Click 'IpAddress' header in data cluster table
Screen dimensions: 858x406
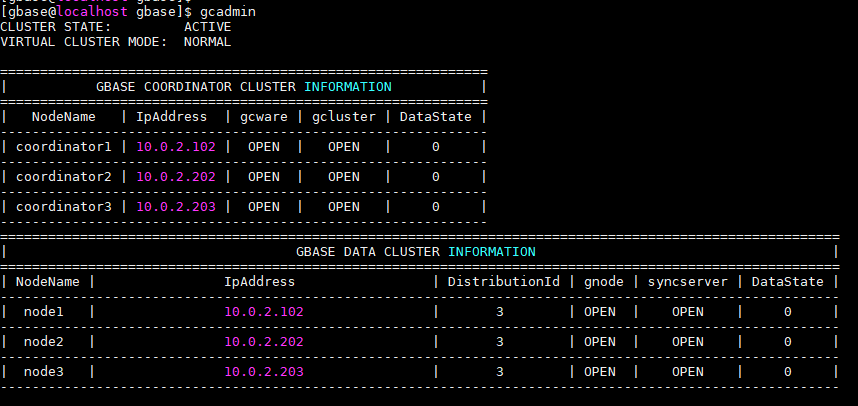pyautogui.click(x=259, y=281)
